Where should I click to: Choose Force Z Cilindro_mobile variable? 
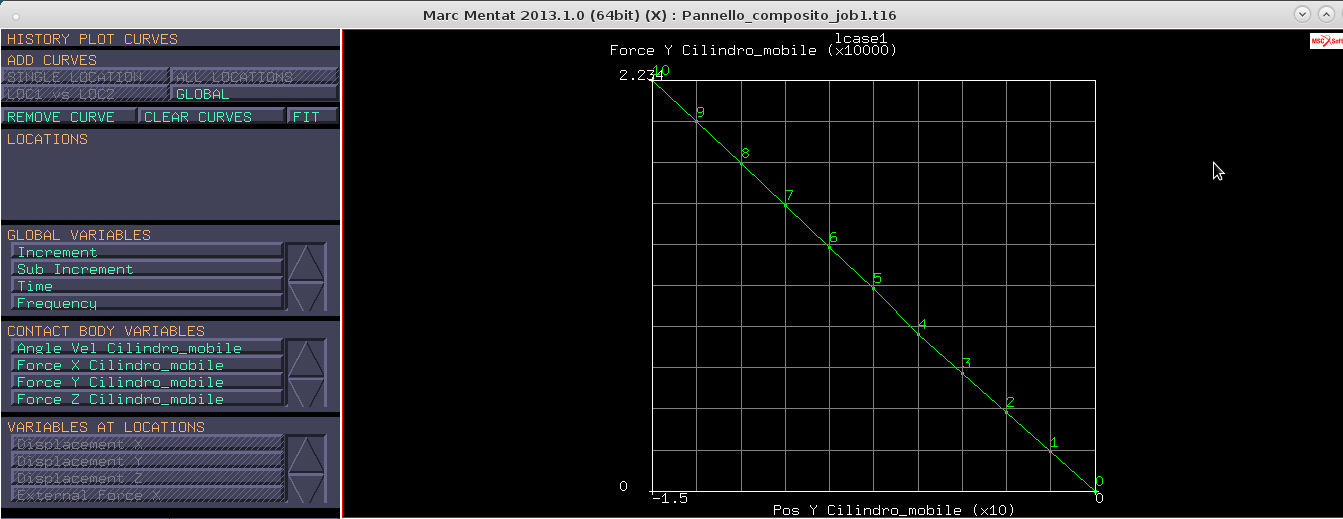(x=147, y=399)
